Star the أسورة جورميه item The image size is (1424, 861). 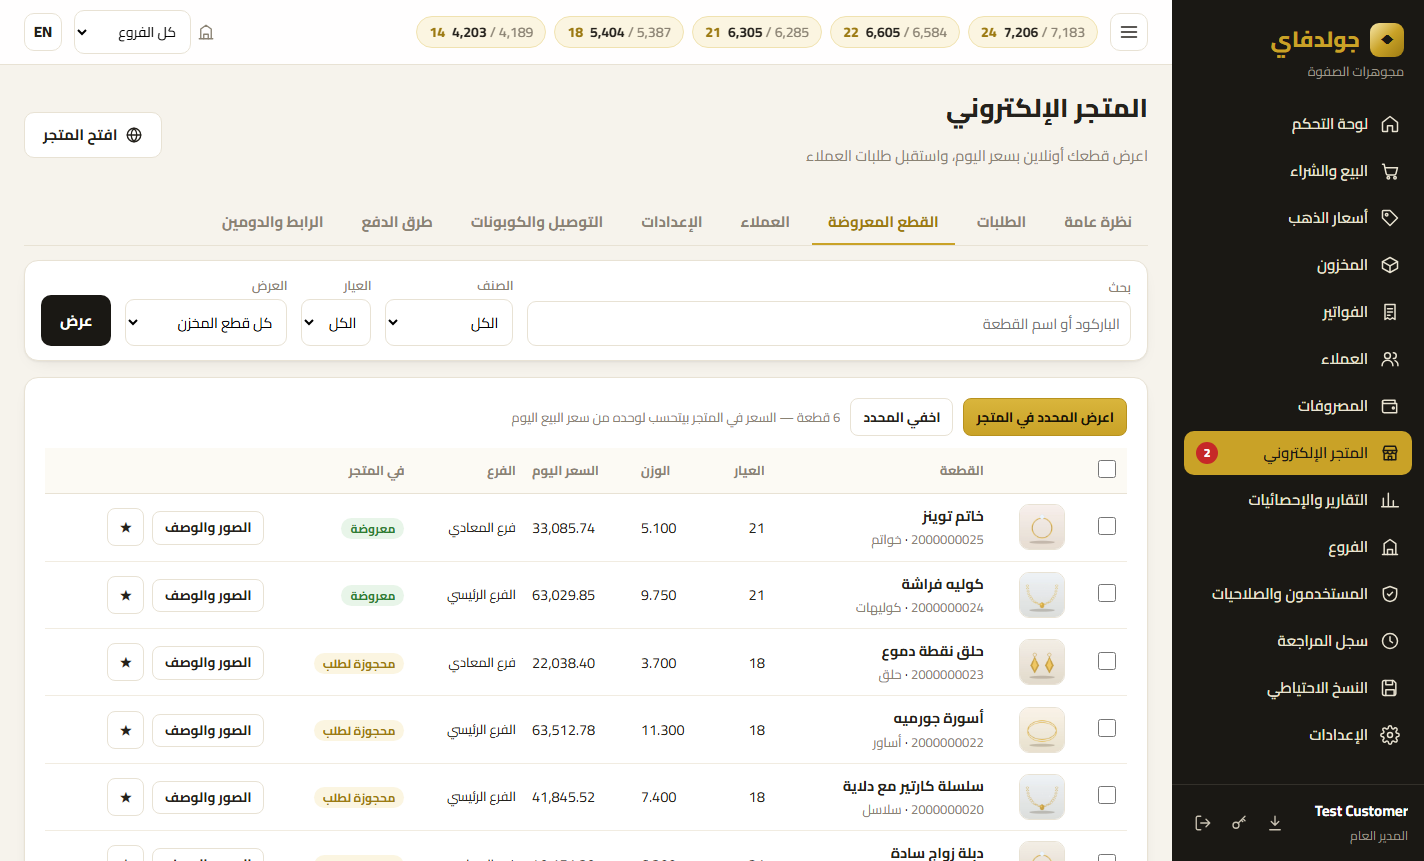click(125, 730)
